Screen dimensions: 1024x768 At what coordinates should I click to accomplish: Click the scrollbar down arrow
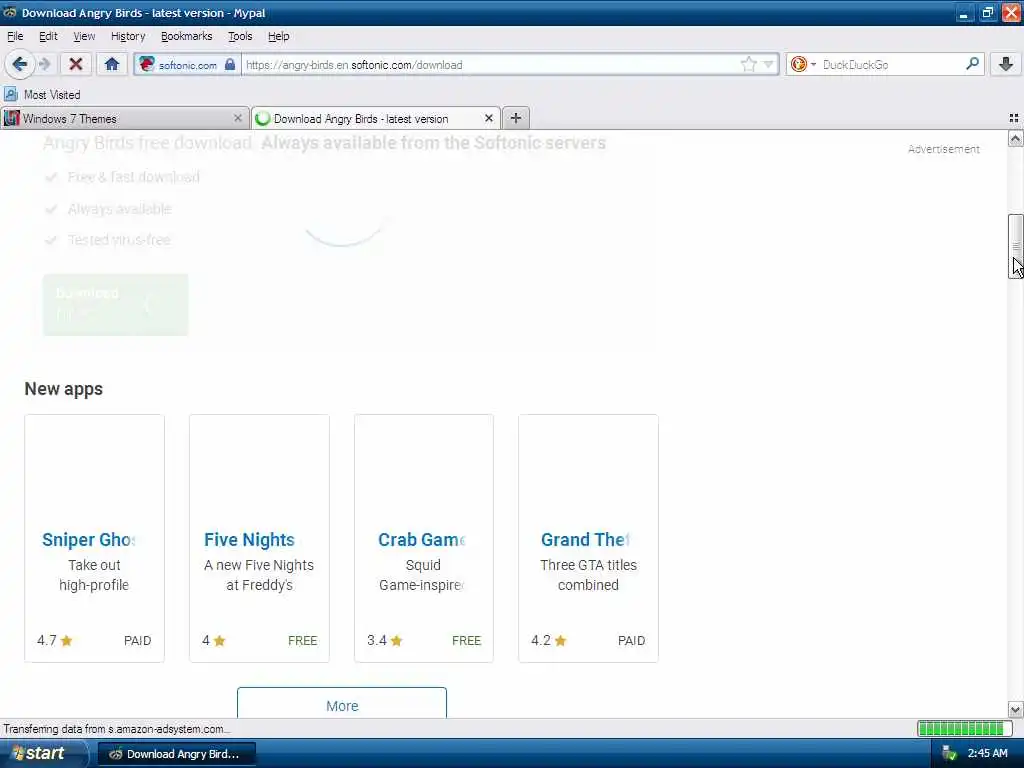click(x=1015, y=709)
